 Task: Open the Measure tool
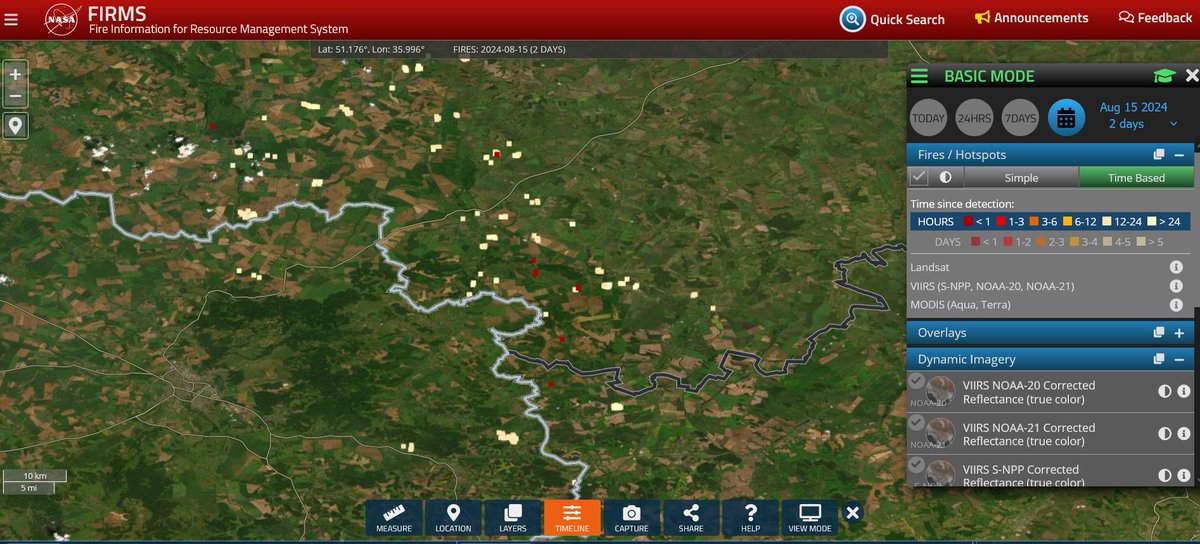click(x=394, y=518)
